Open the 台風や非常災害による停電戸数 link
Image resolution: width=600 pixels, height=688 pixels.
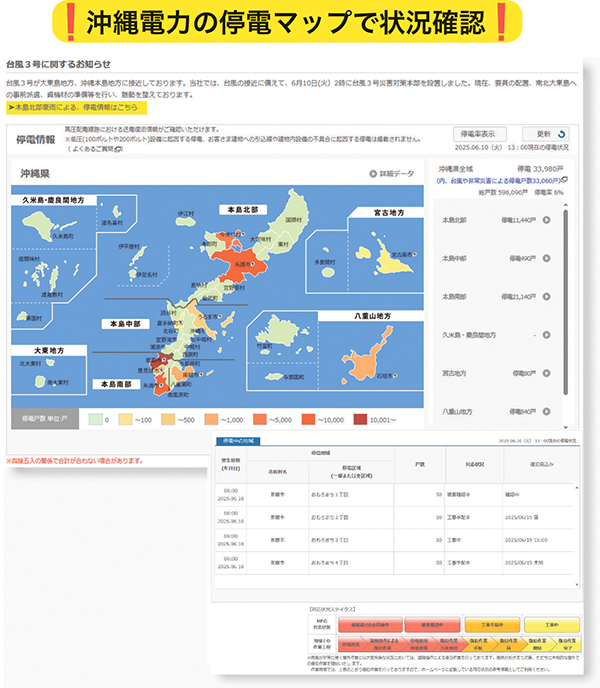pos(499,180)
